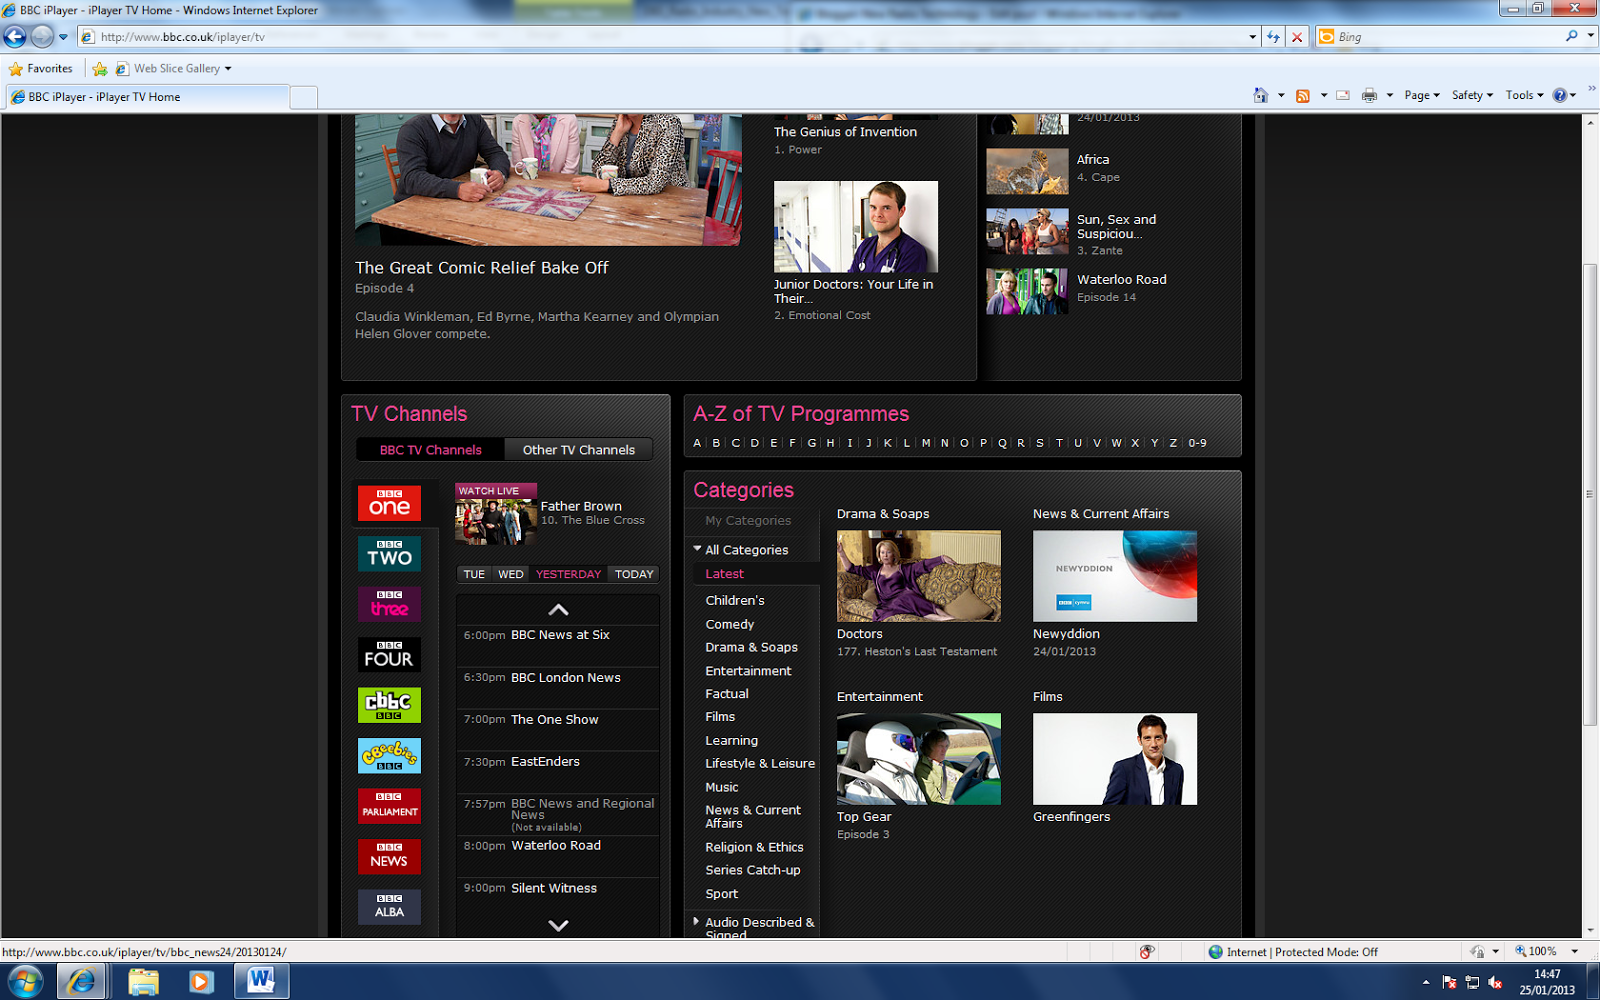Open the BBC Parliament channel logo

[x=389, y=806]
